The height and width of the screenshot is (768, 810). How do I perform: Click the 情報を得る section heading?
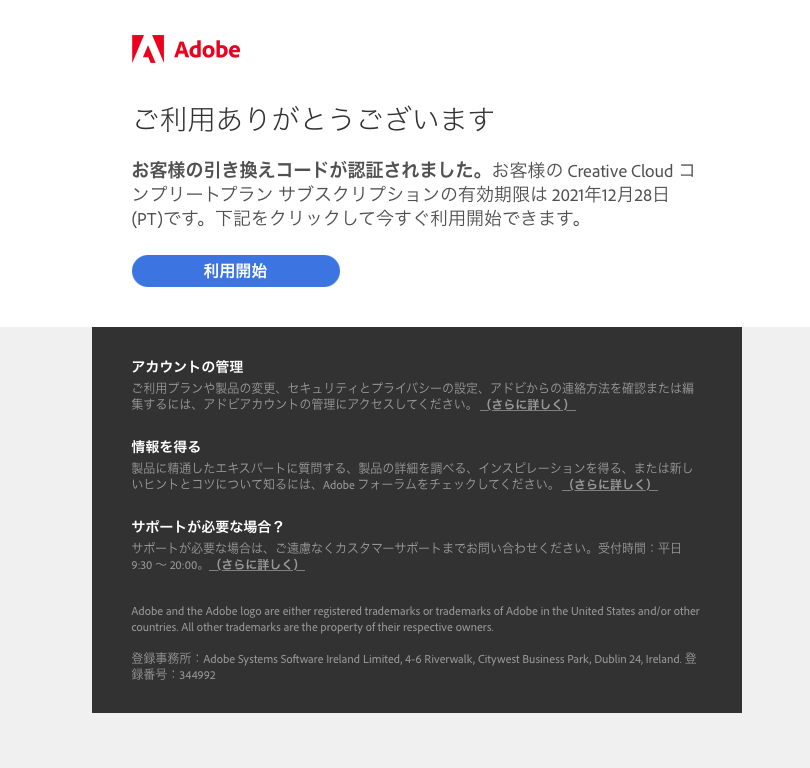(166, 447)
